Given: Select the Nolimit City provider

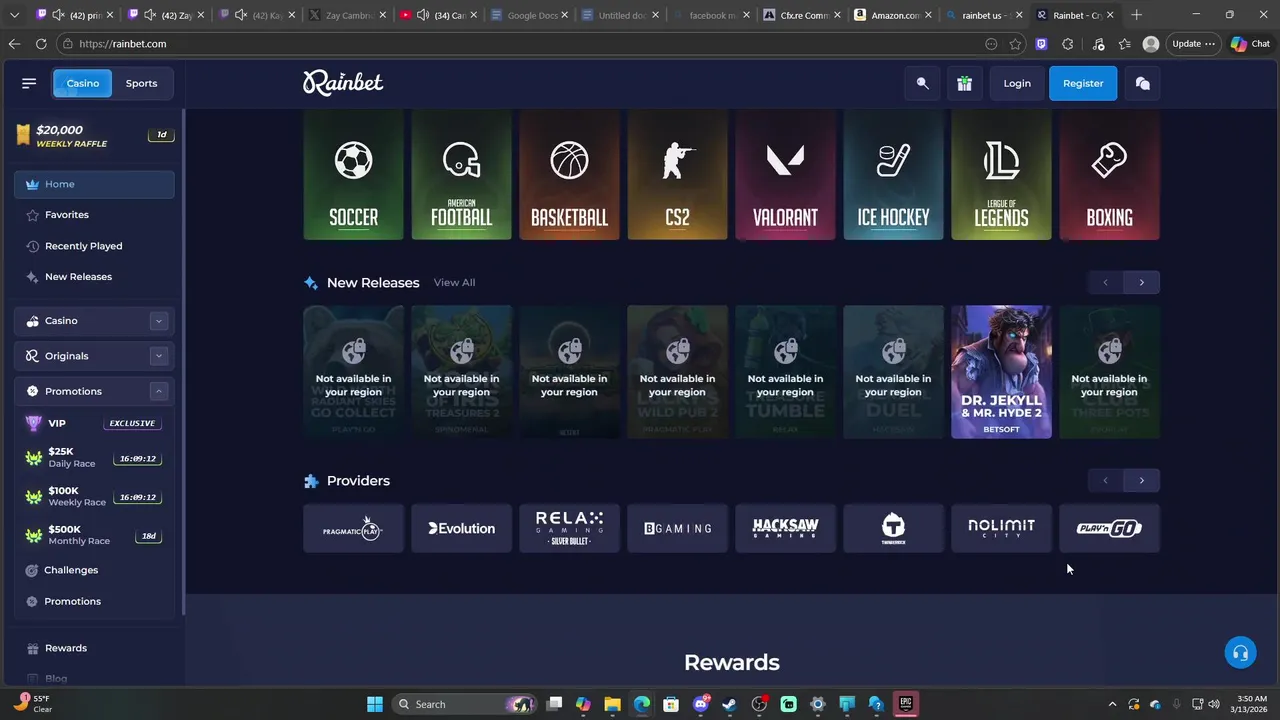Looking at the screenshot, I should 1001,528.
